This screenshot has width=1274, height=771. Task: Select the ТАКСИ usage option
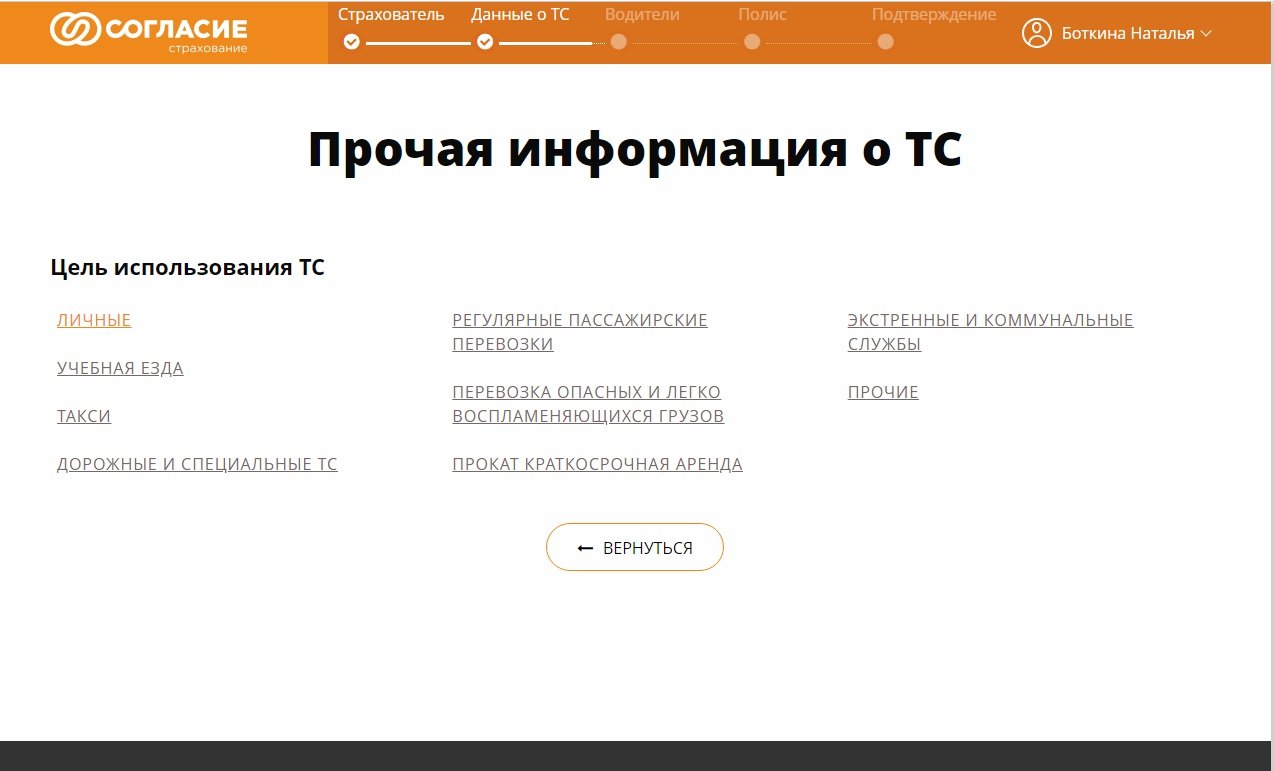tap(84, 417)
